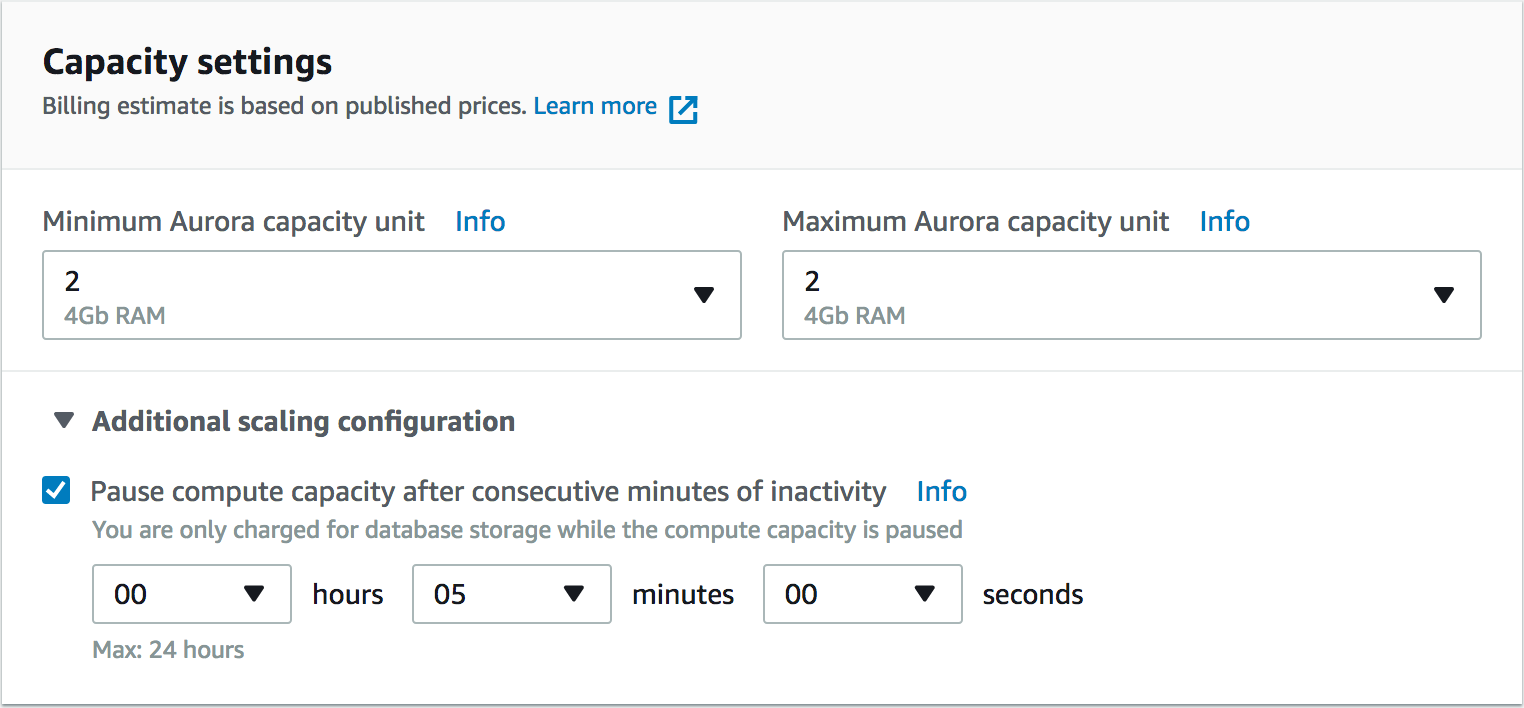Click the Capacity settings heading
Image resolution: width=1524 pixels, height=708 pixels.
(x=187, y=62)
